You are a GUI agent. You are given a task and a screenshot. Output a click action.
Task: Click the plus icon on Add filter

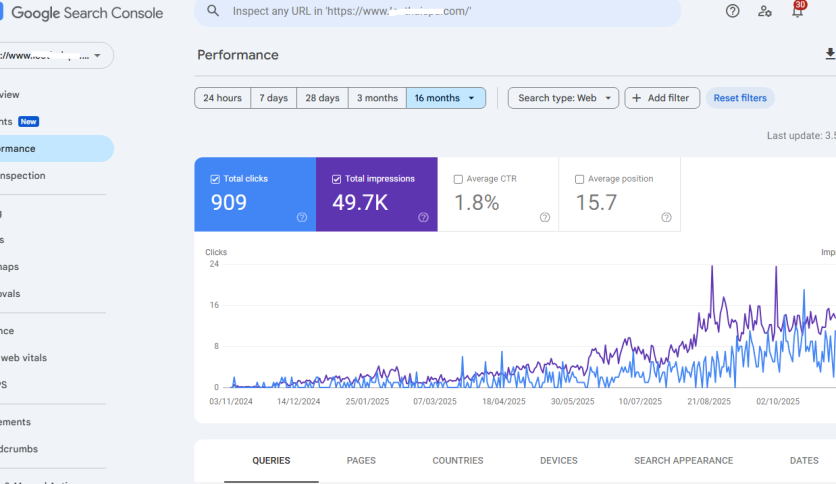pos(636,98)
